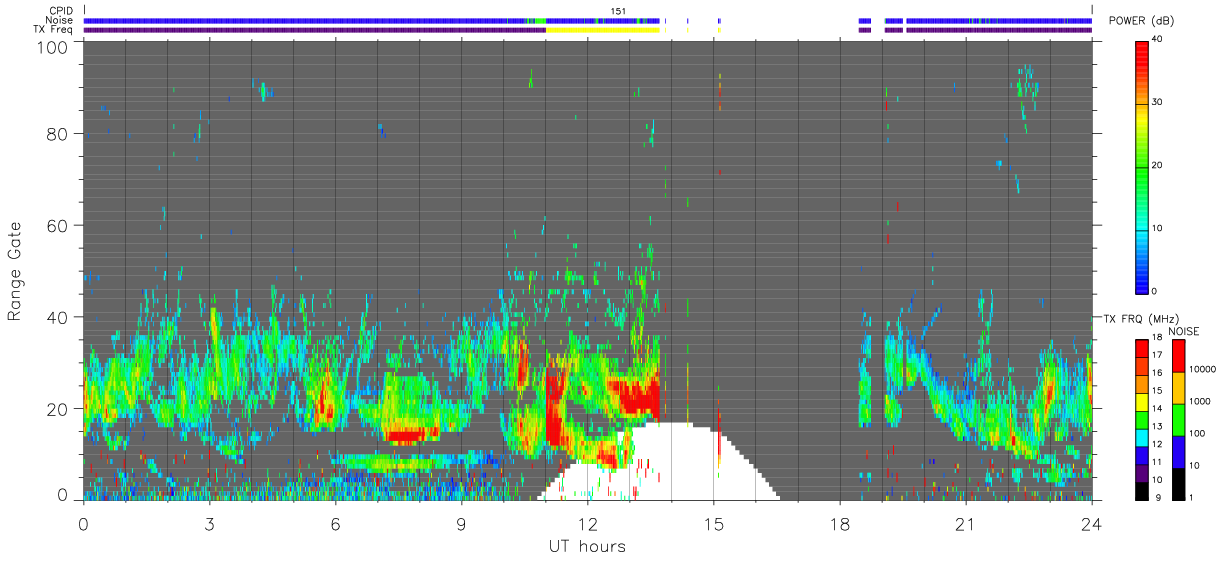Image resolution: width=1228 pixels, height=567 pixels.
Task: Click the CPID value '151'
Action: point(618,11)
